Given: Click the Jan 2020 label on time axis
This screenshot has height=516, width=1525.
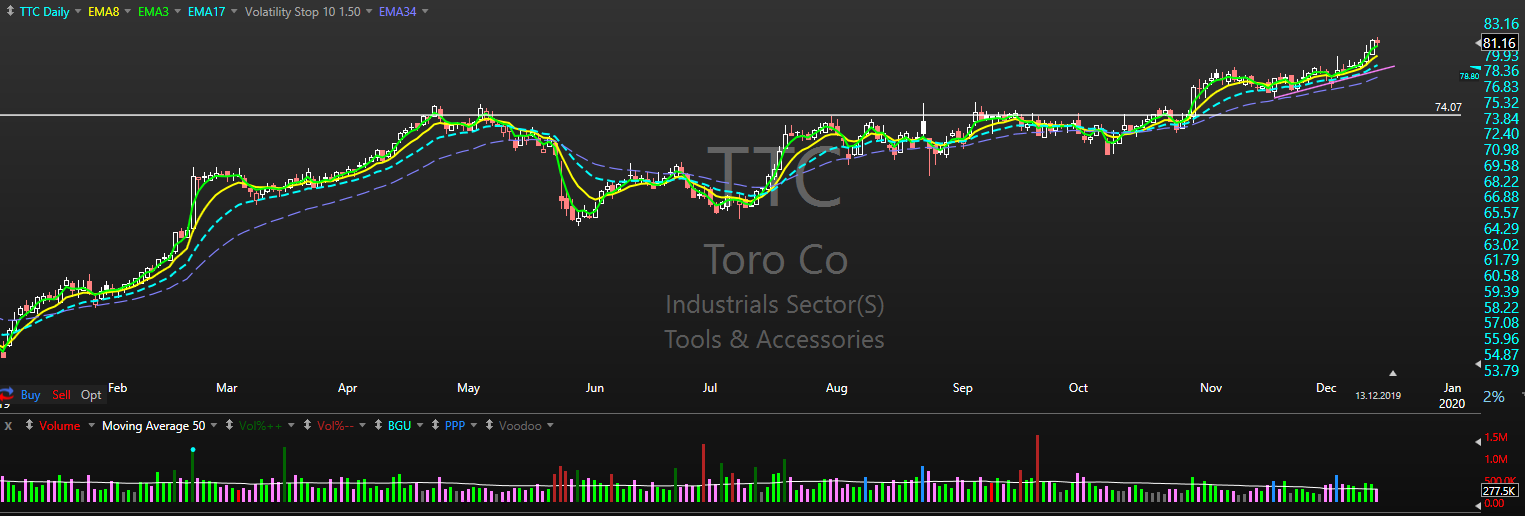Looking at the screenshot, I should click(x=1452, y=396).
